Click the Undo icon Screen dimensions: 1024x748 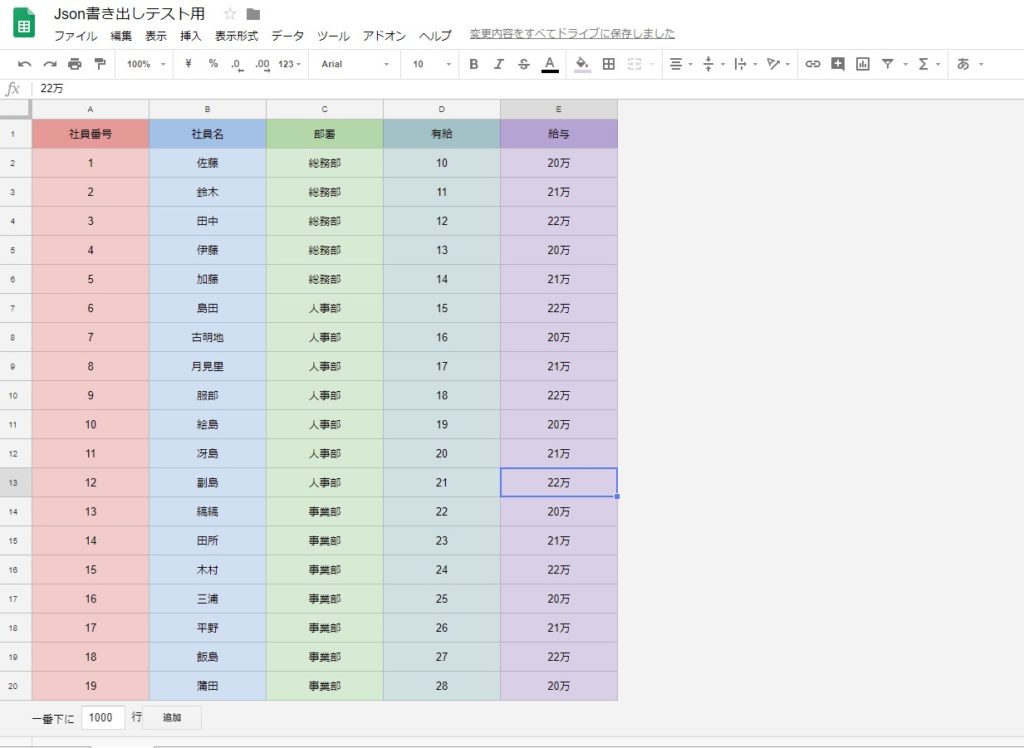25,64
